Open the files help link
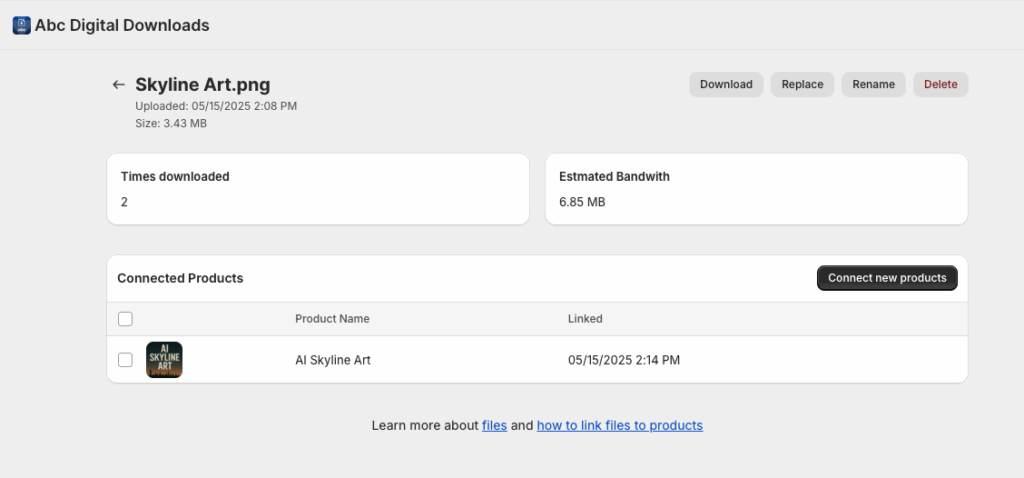 click(x=494, y=426)
